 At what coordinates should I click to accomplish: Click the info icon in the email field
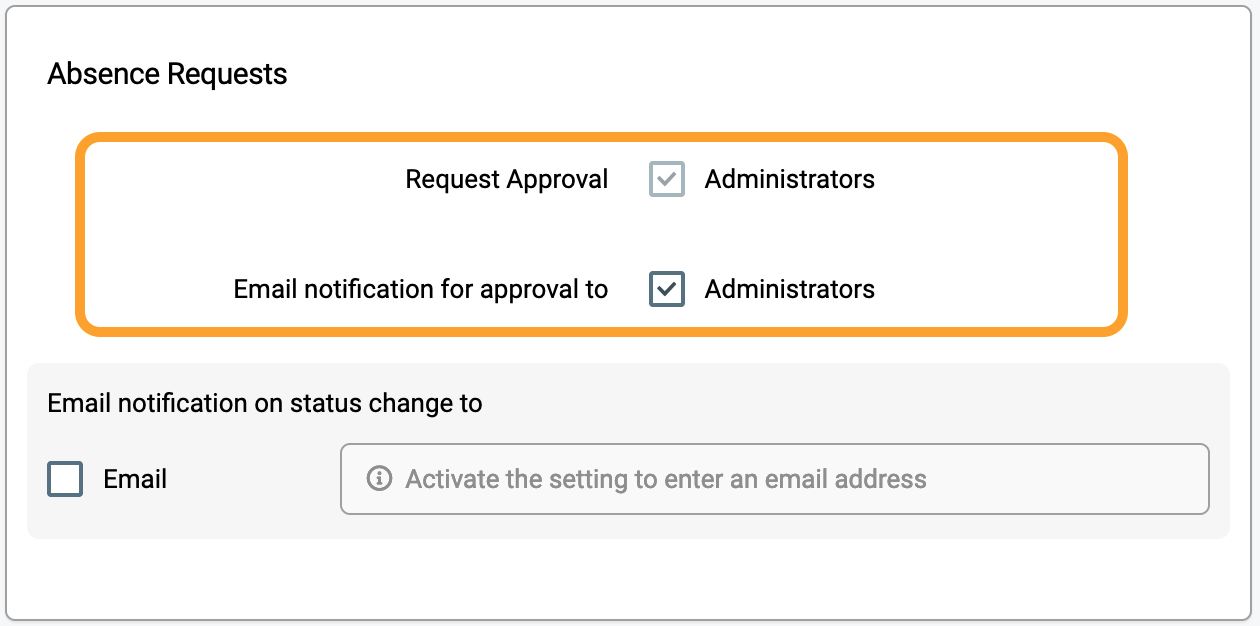point(379,479)
